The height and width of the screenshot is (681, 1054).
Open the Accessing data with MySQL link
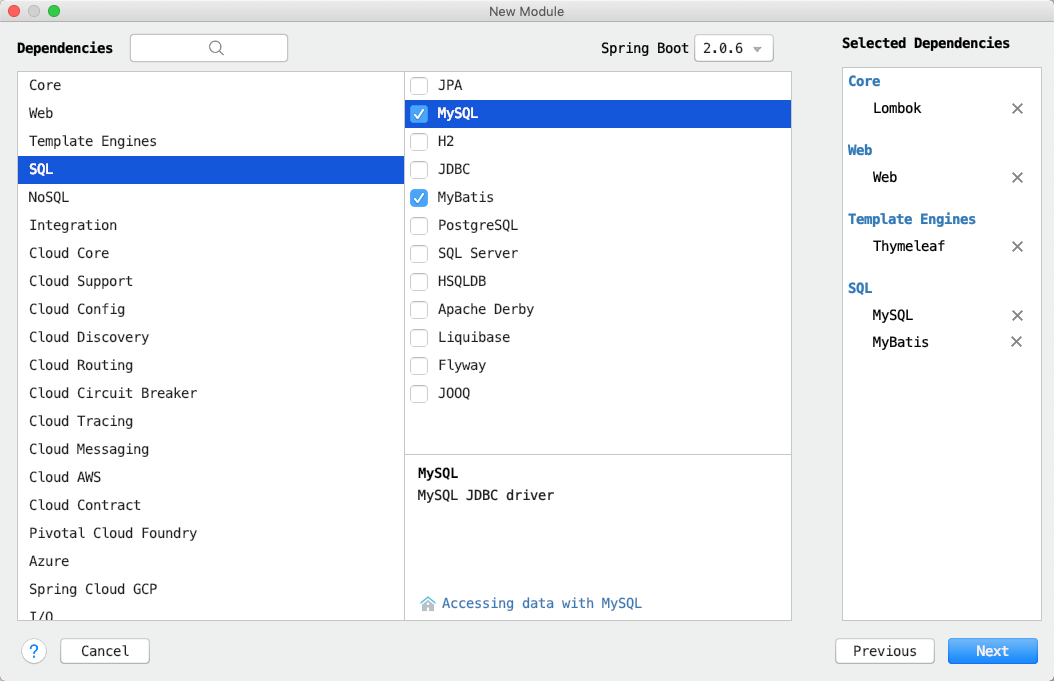pos(541,603)
